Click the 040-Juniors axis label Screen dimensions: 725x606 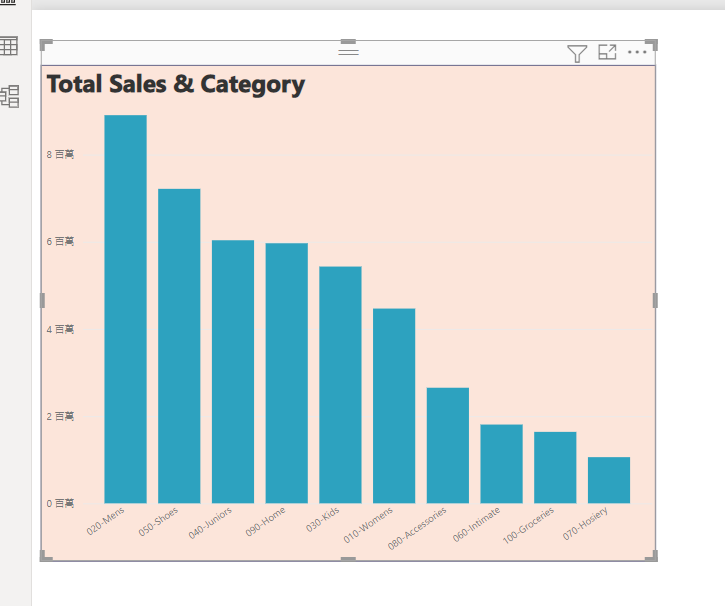point(210,523)
